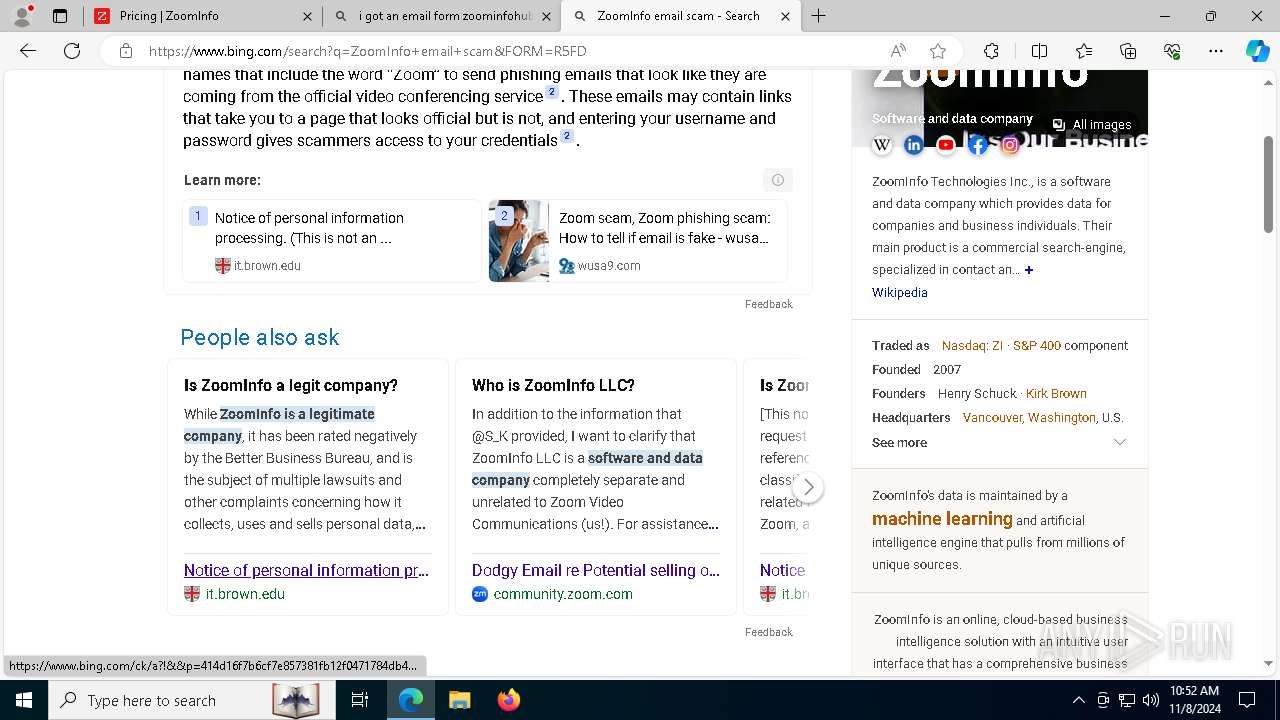Open Task View on taskbar
Viewport: 1280px width, 720px height.
[360, 700]
